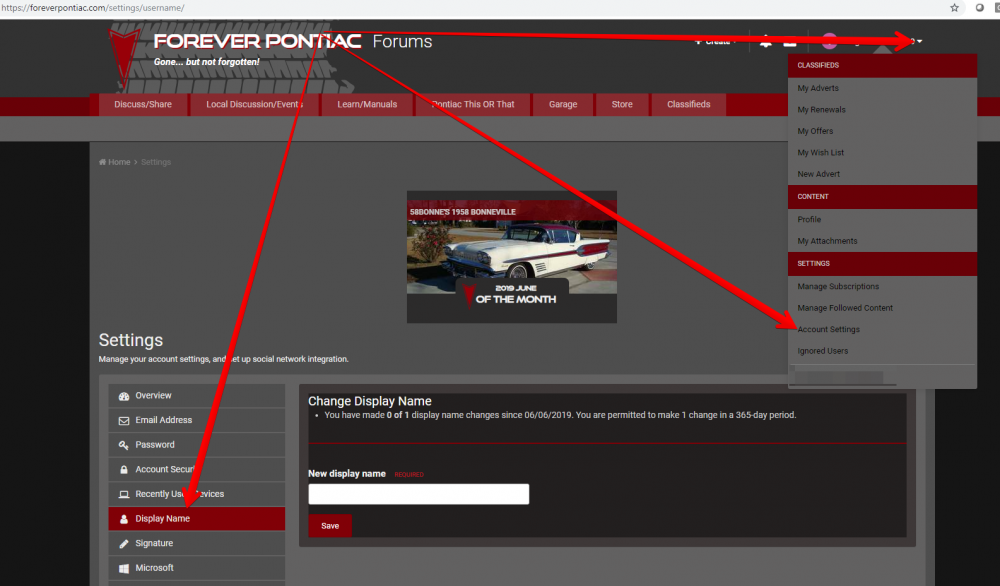This screenshot has width=1000, height=586.
Task: Click the Forever Pontiac site title
Action: pyautogui.click(x=257, y=41)
